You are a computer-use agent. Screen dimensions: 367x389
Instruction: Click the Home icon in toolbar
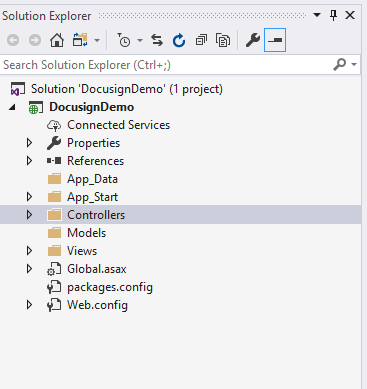coord(57,41)
